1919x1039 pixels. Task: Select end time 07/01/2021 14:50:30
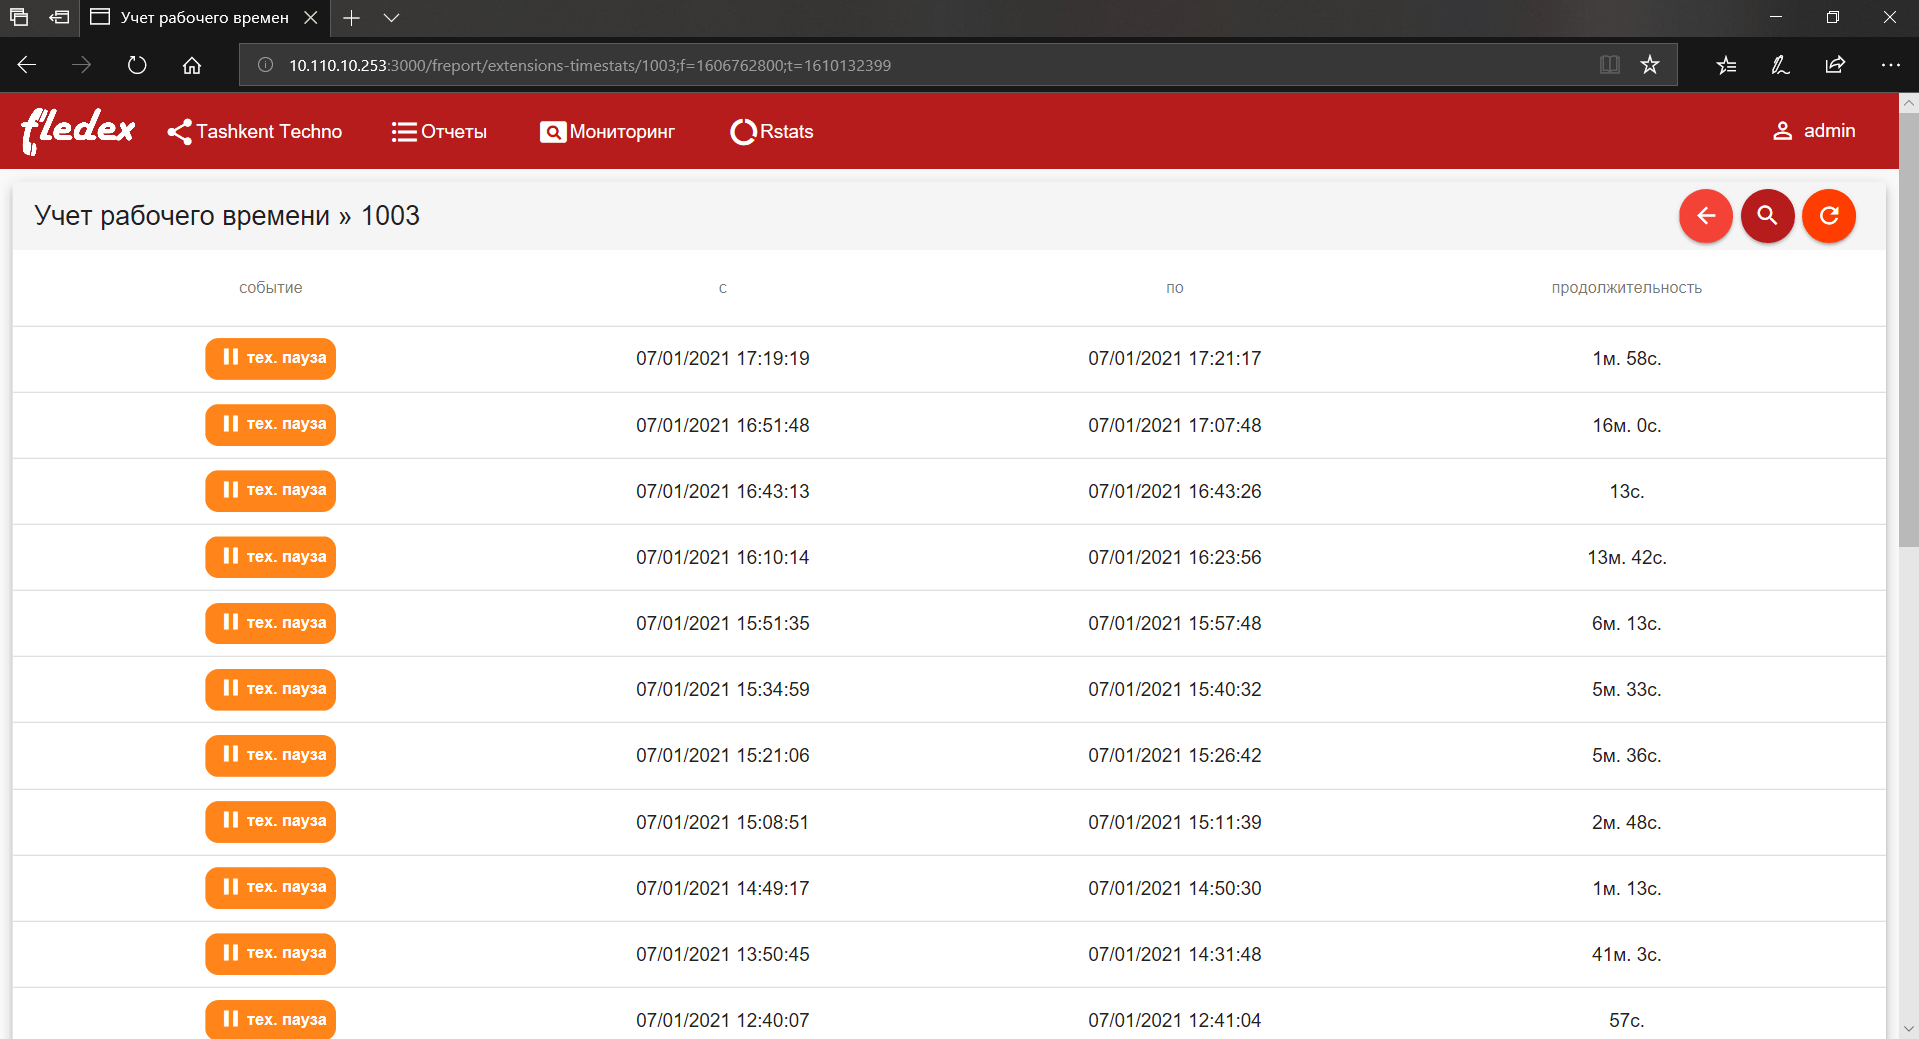[x=1174, y=888]
